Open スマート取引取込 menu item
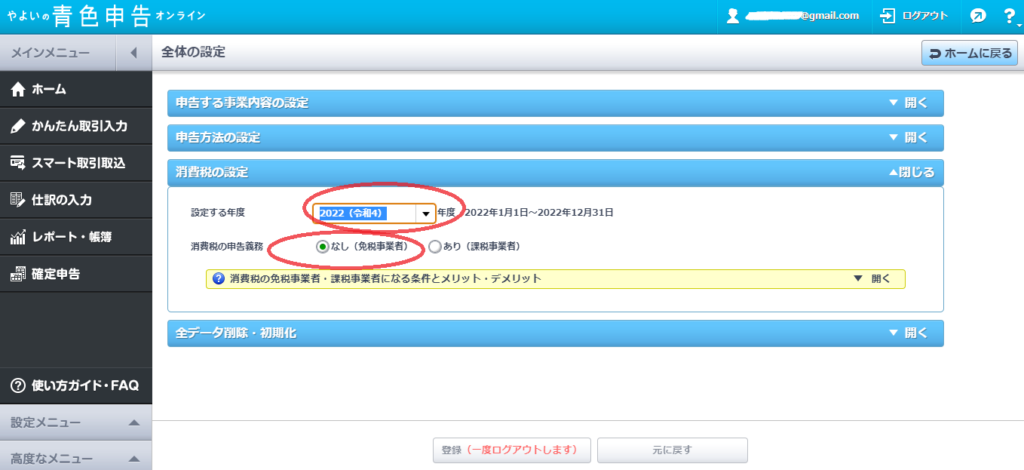 click(x=76, y=163)
